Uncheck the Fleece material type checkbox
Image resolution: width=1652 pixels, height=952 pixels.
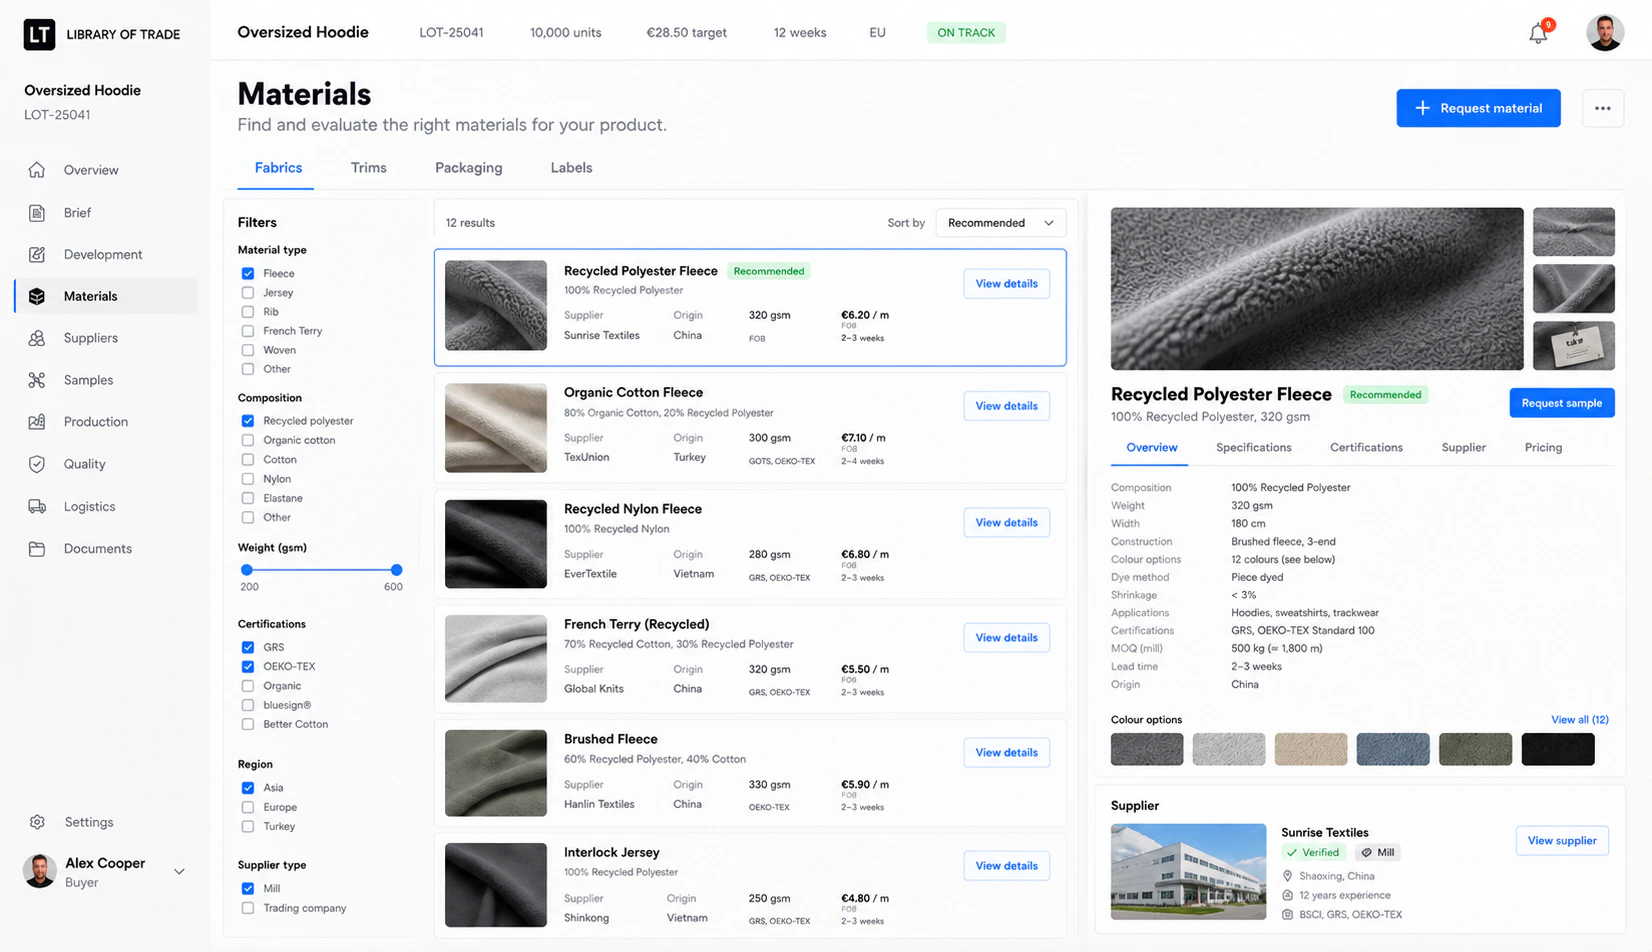tap(248, 273)
